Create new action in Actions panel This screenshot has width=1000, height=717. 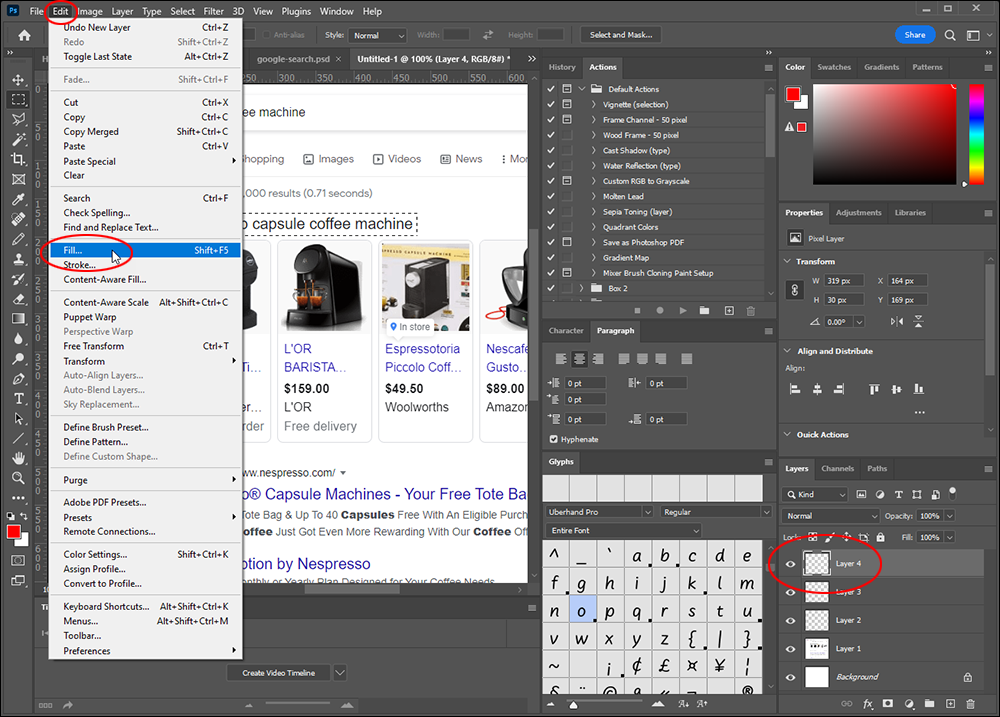[x=728, y=311]
